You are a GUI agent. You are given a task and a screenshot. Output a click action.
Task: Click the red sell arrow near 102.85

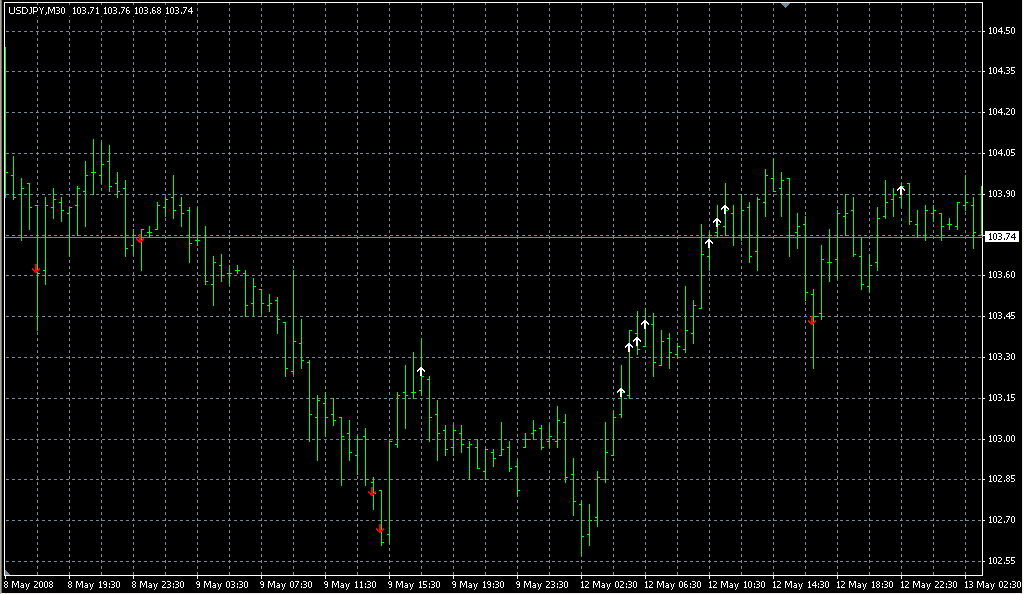coord(372,491)
